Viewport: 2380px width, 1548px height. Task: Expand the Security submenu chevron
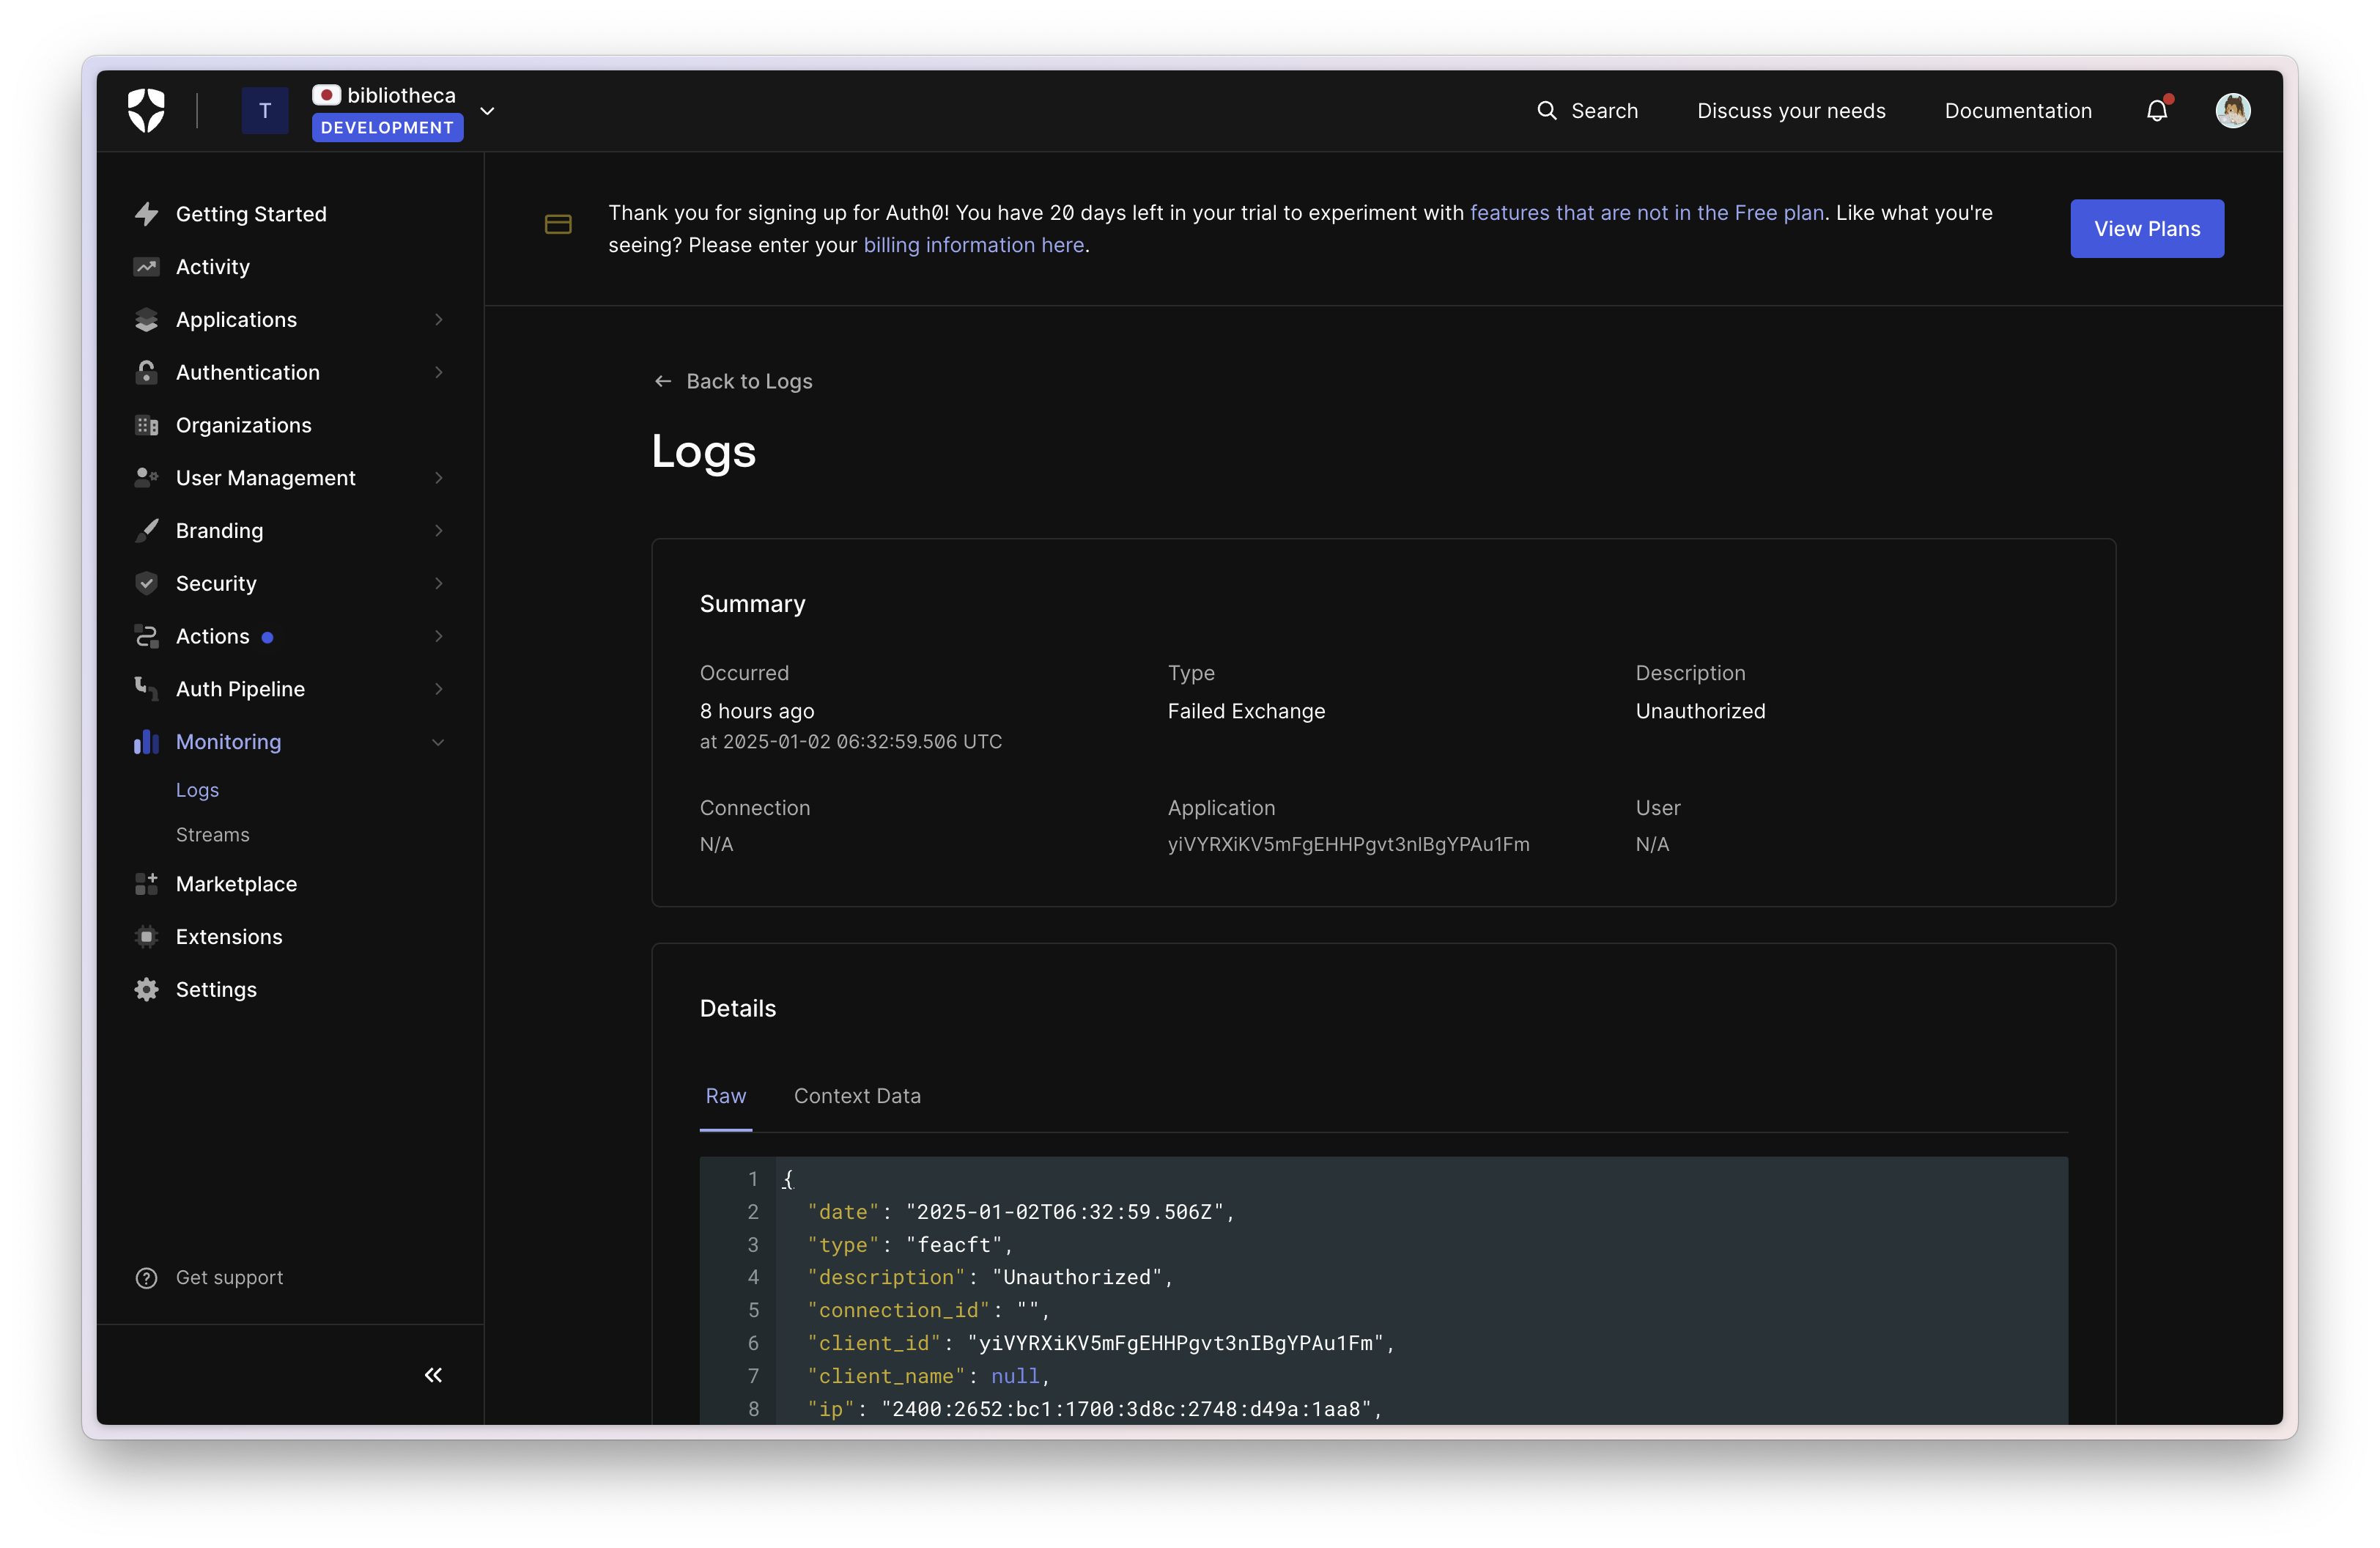tap(438, 584)
